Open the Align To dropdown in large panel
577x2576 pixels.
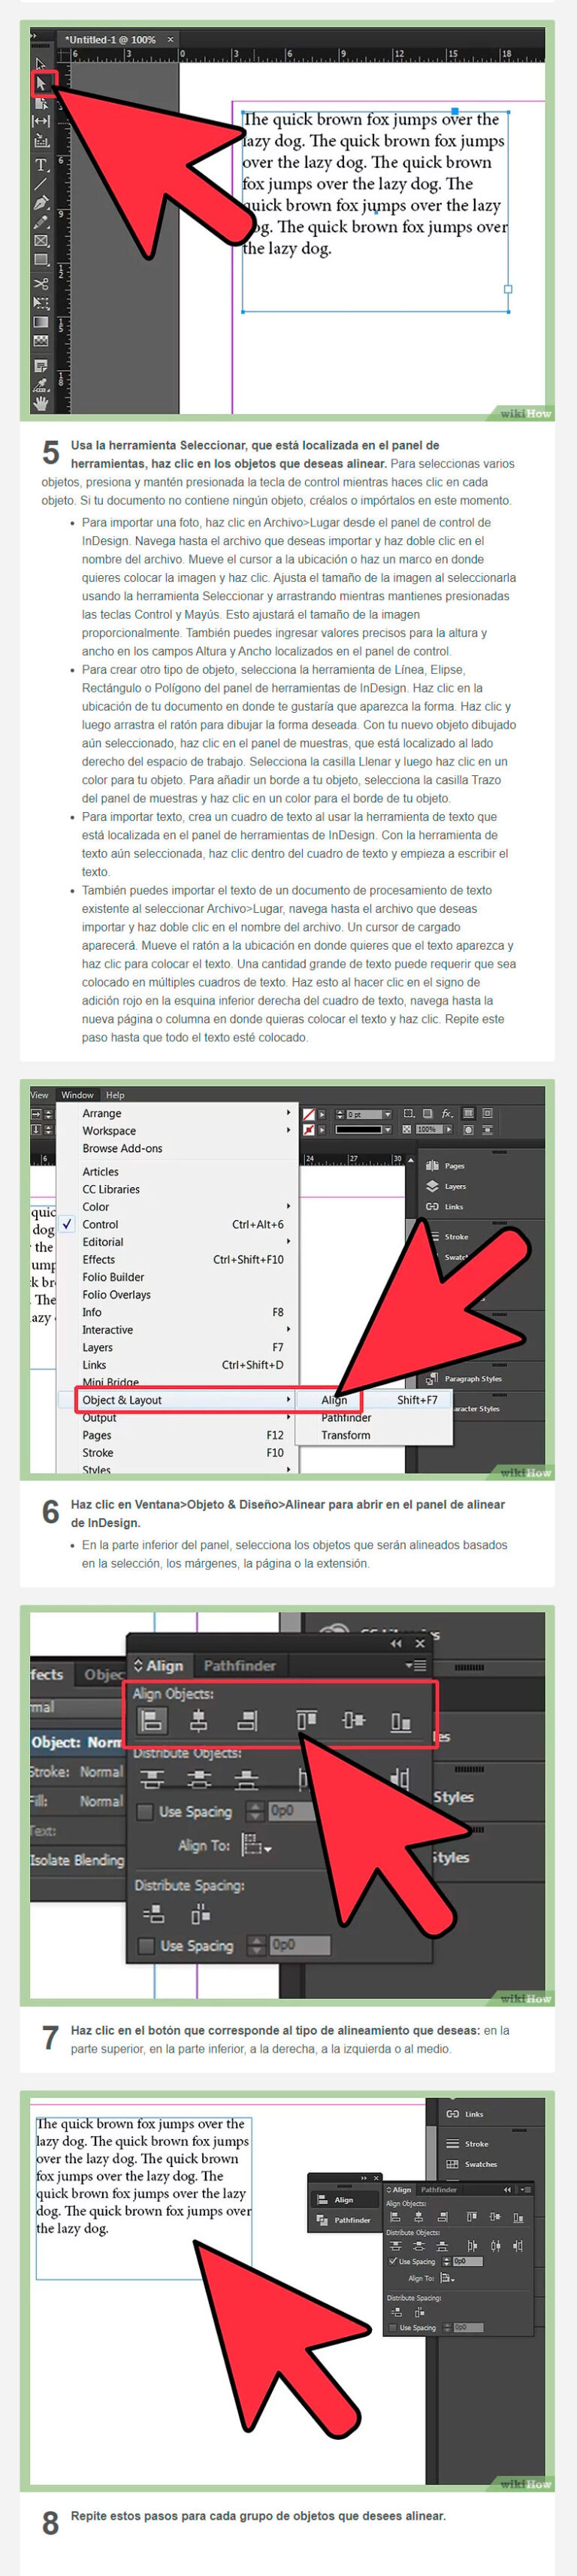coord(256,1845)
